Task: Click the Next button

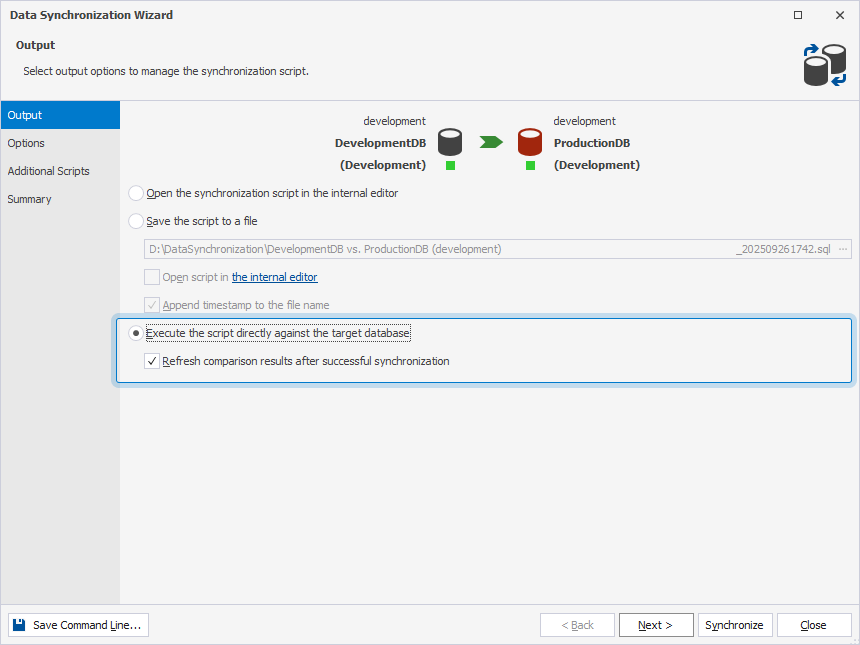Action: [656, 624]
